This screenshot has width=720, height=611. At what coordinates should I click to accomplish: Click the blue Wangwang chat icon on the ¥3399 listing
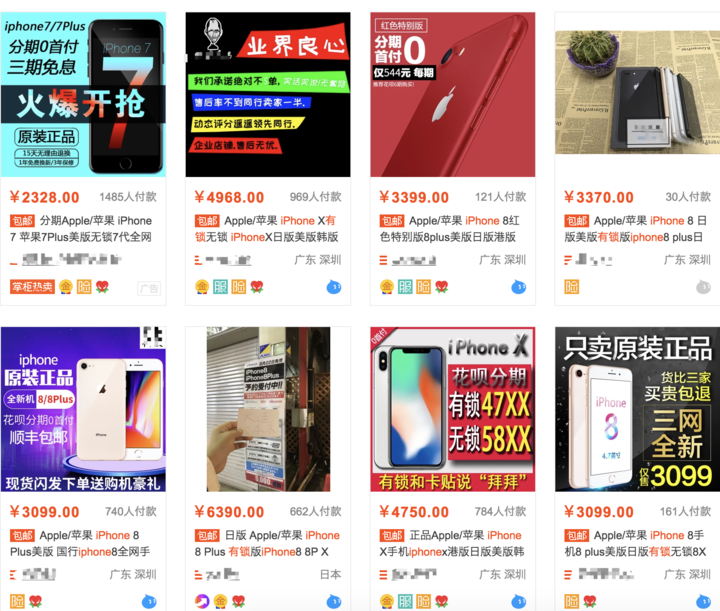coord(518,287)
